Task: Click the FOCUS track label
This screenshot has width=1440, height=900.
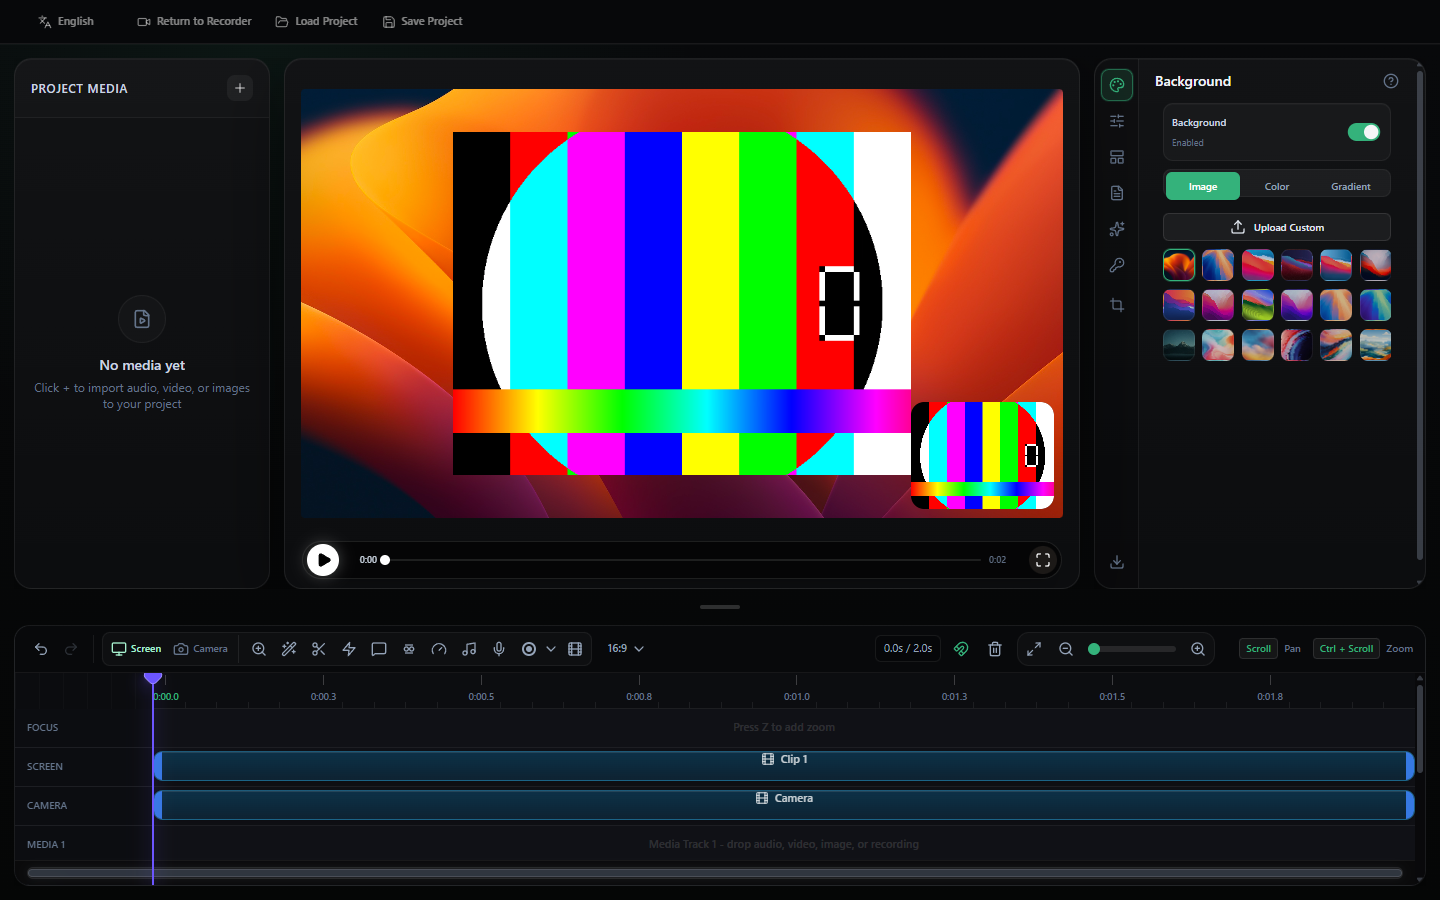Action: coord(43,728)
